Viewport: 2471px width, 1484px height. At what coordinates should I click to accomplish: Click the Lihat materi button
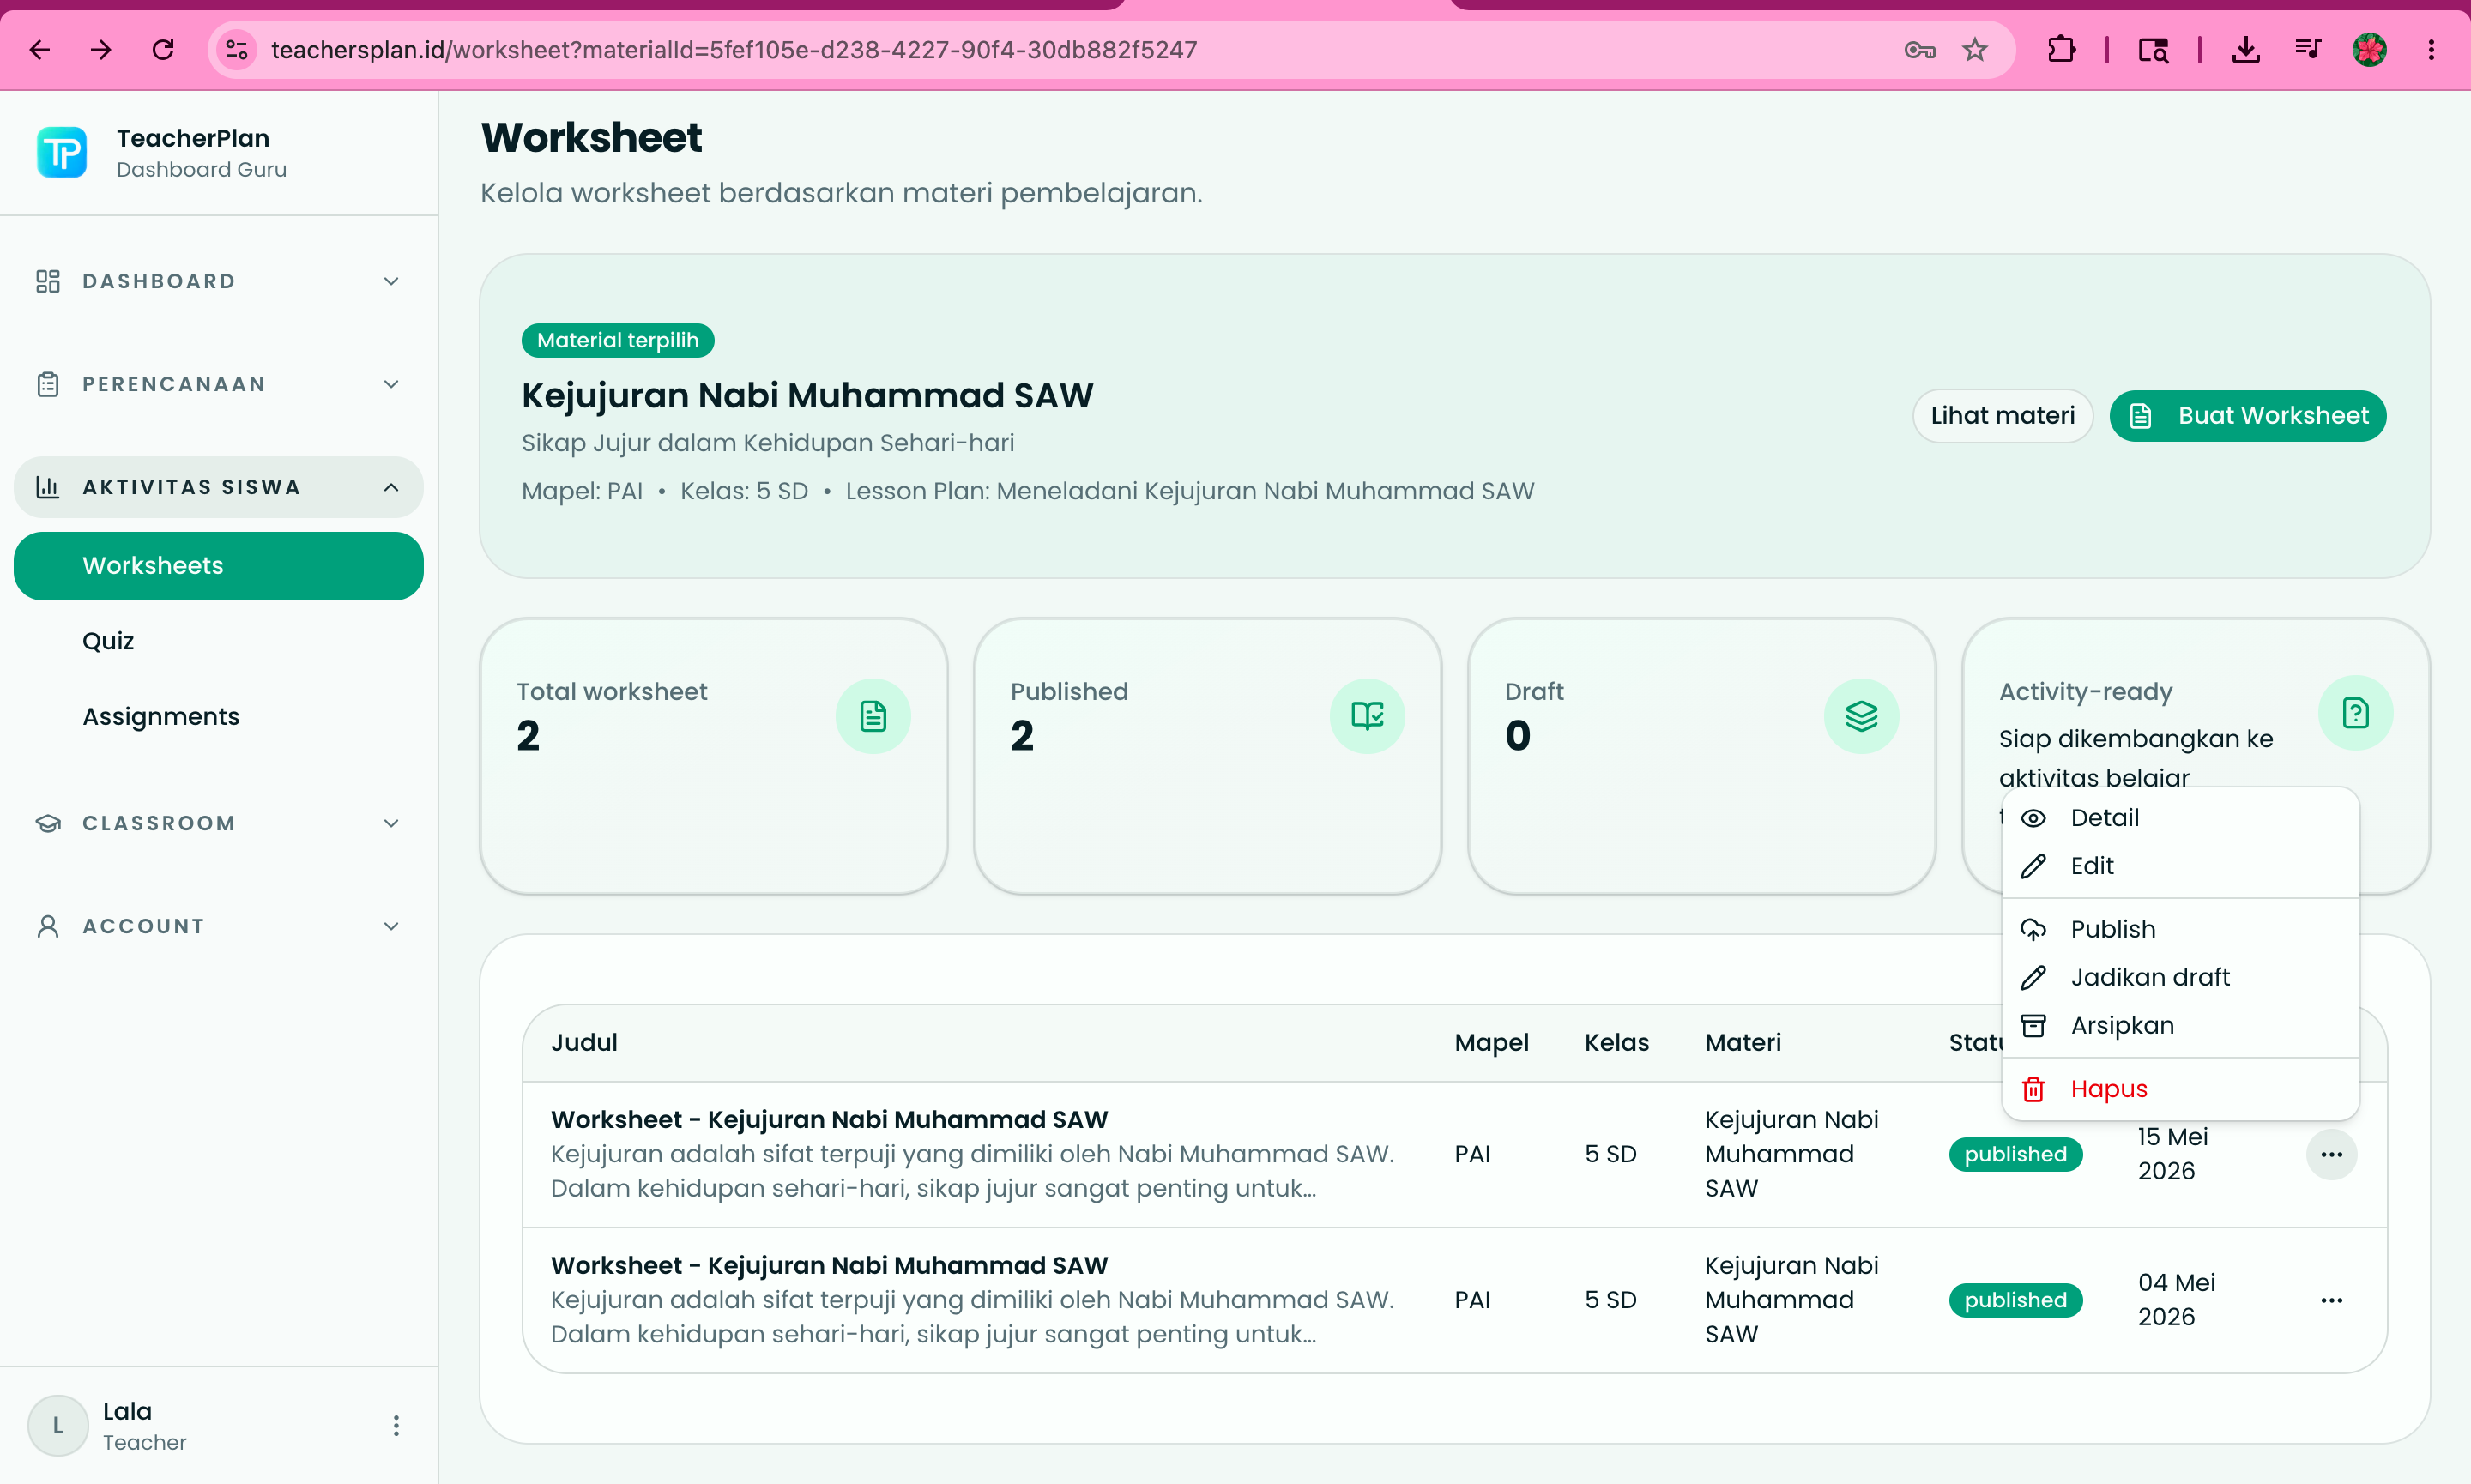point(2002,416)
